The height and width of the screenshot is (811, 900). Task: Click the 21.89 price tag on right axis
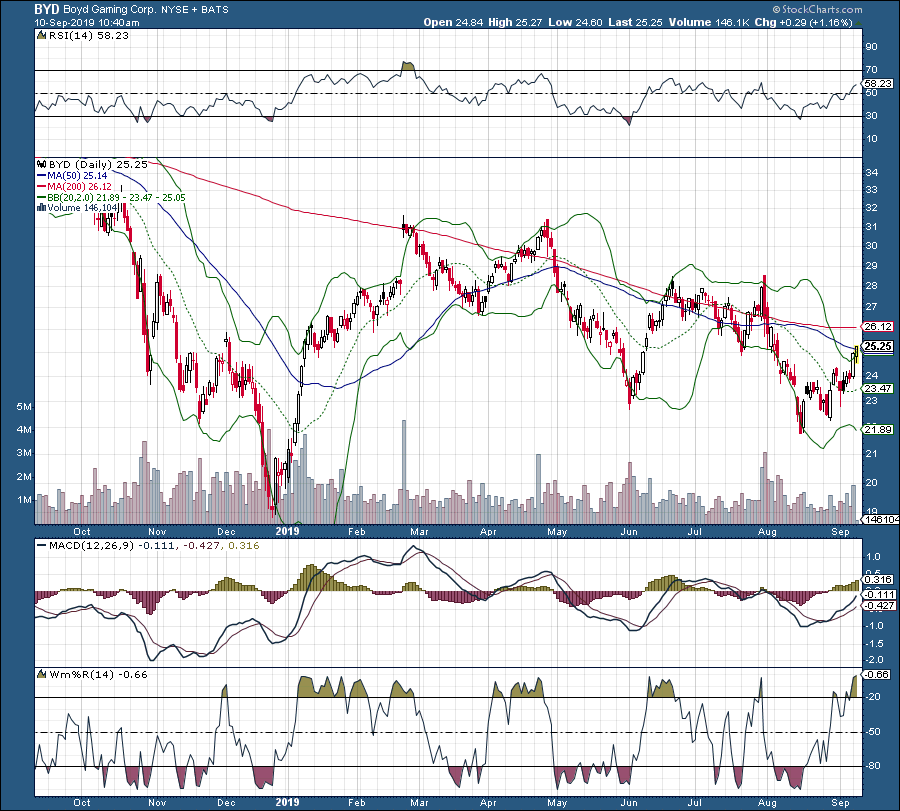pos(878,429)
